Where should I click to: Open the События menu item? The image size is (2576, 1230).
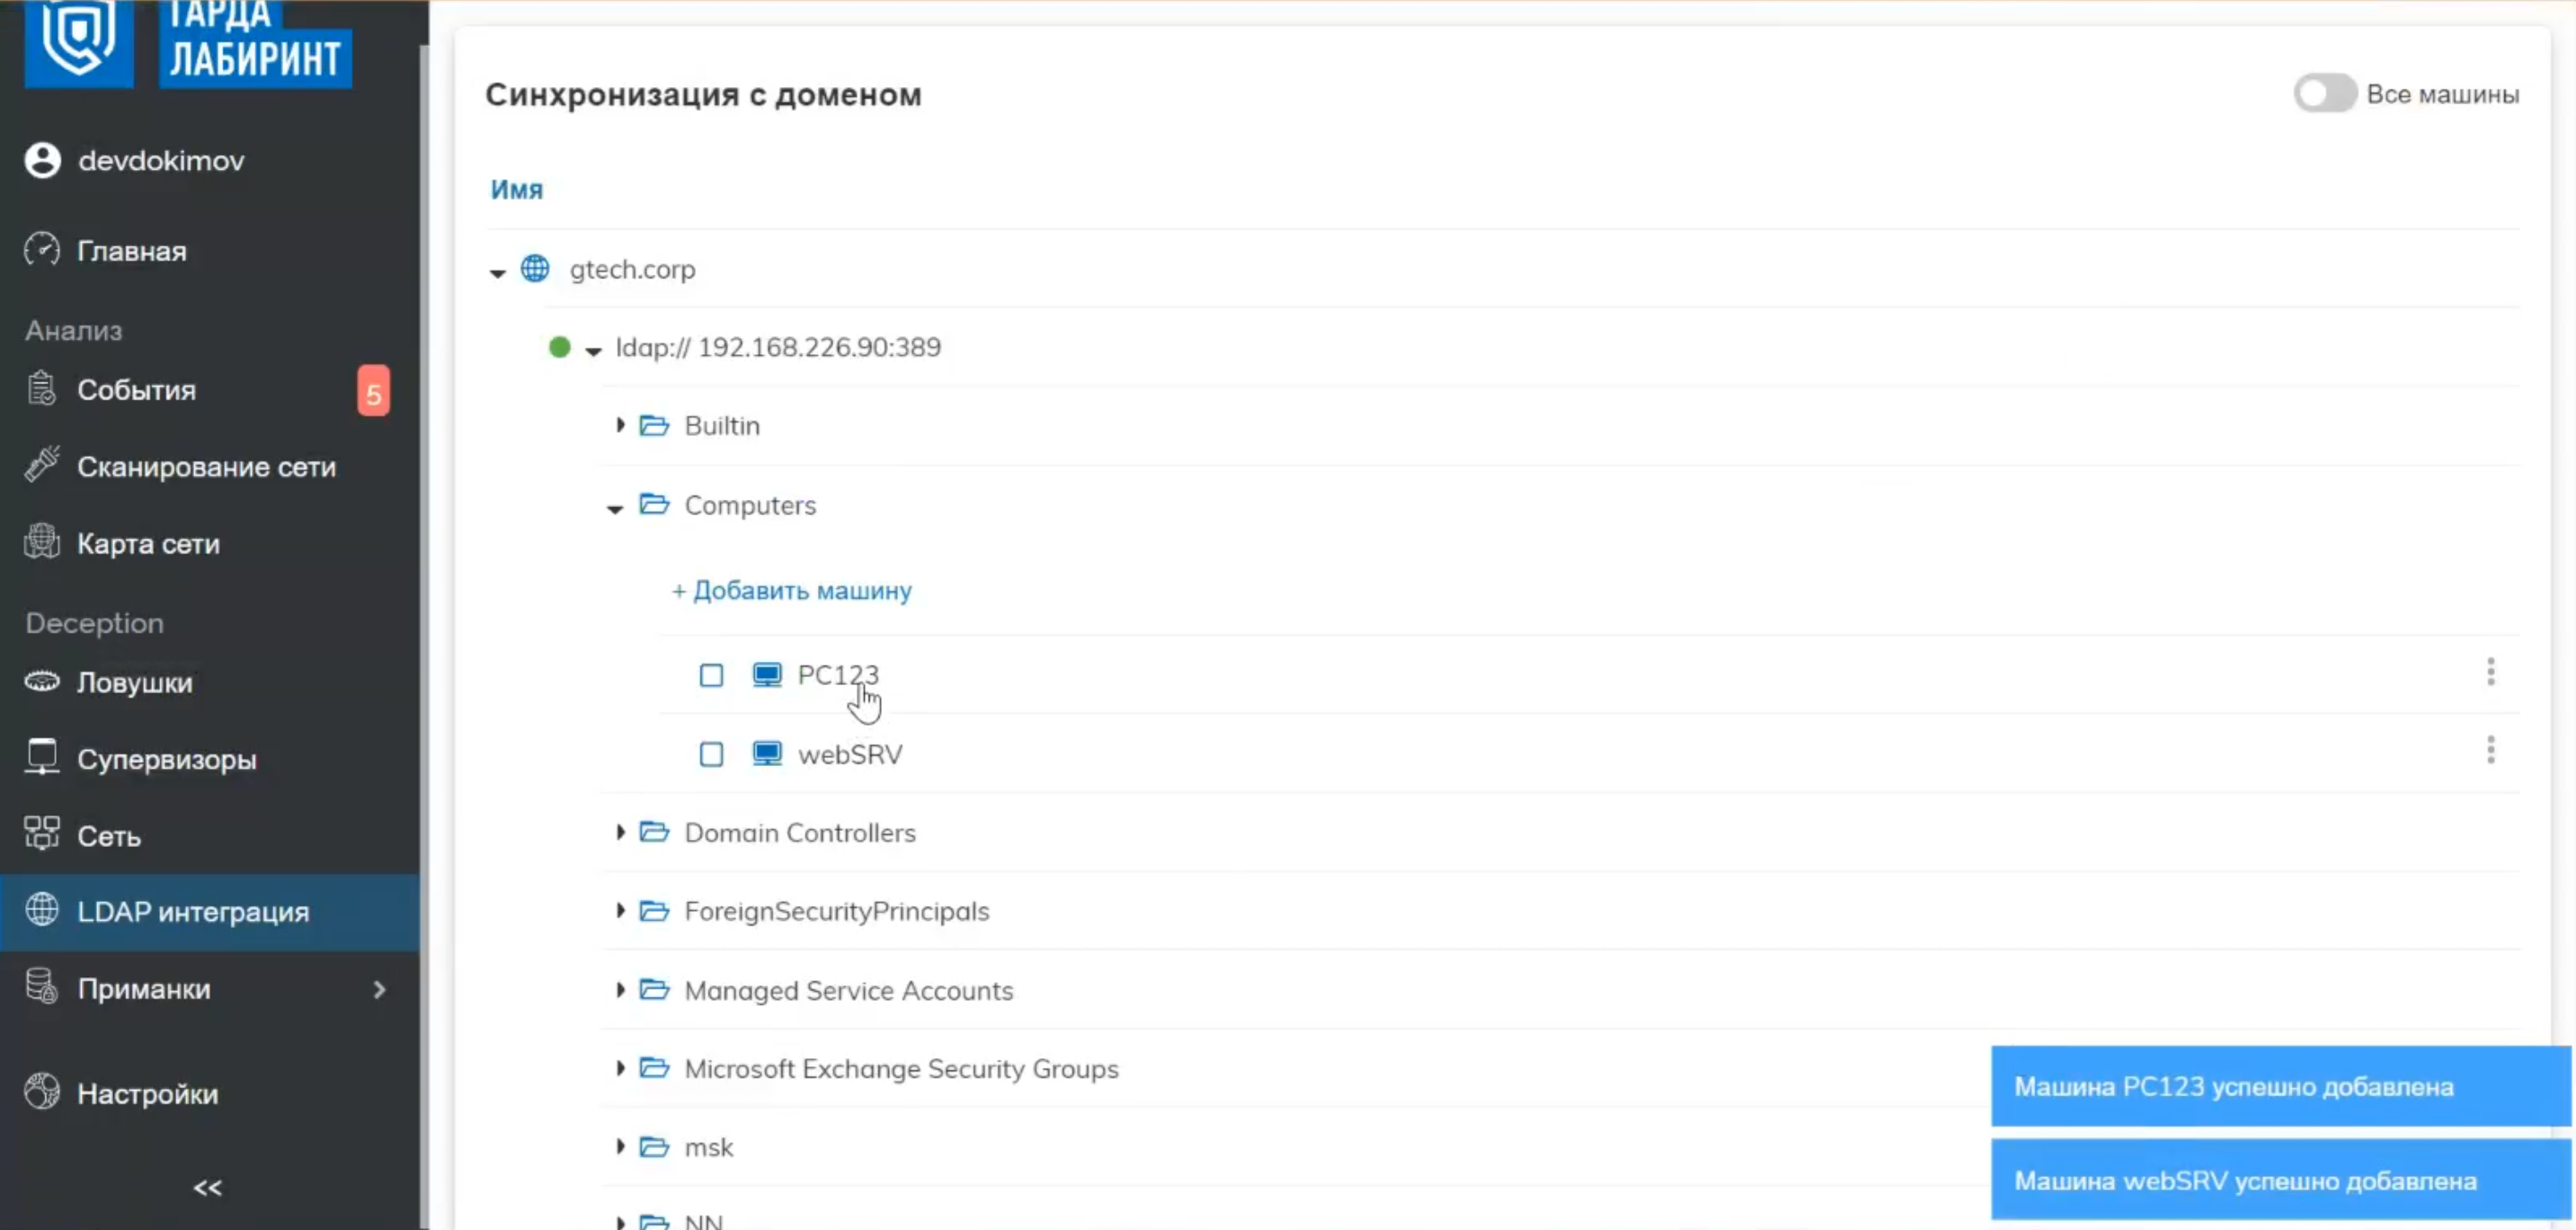(136, 390)
